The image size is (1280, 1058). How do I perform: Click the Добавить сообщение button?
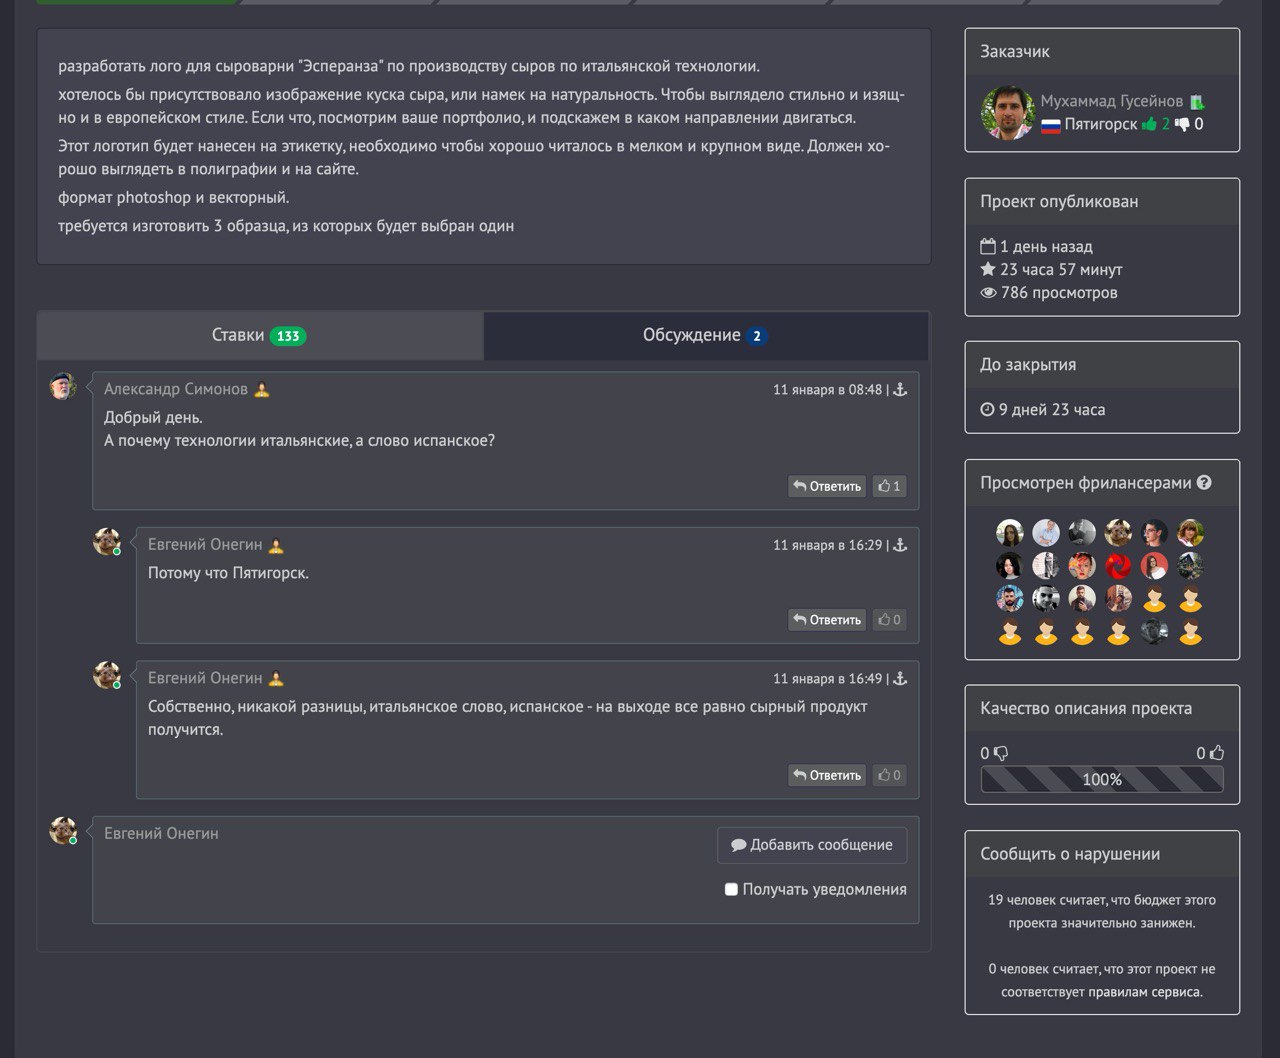(x=812, y=845)
